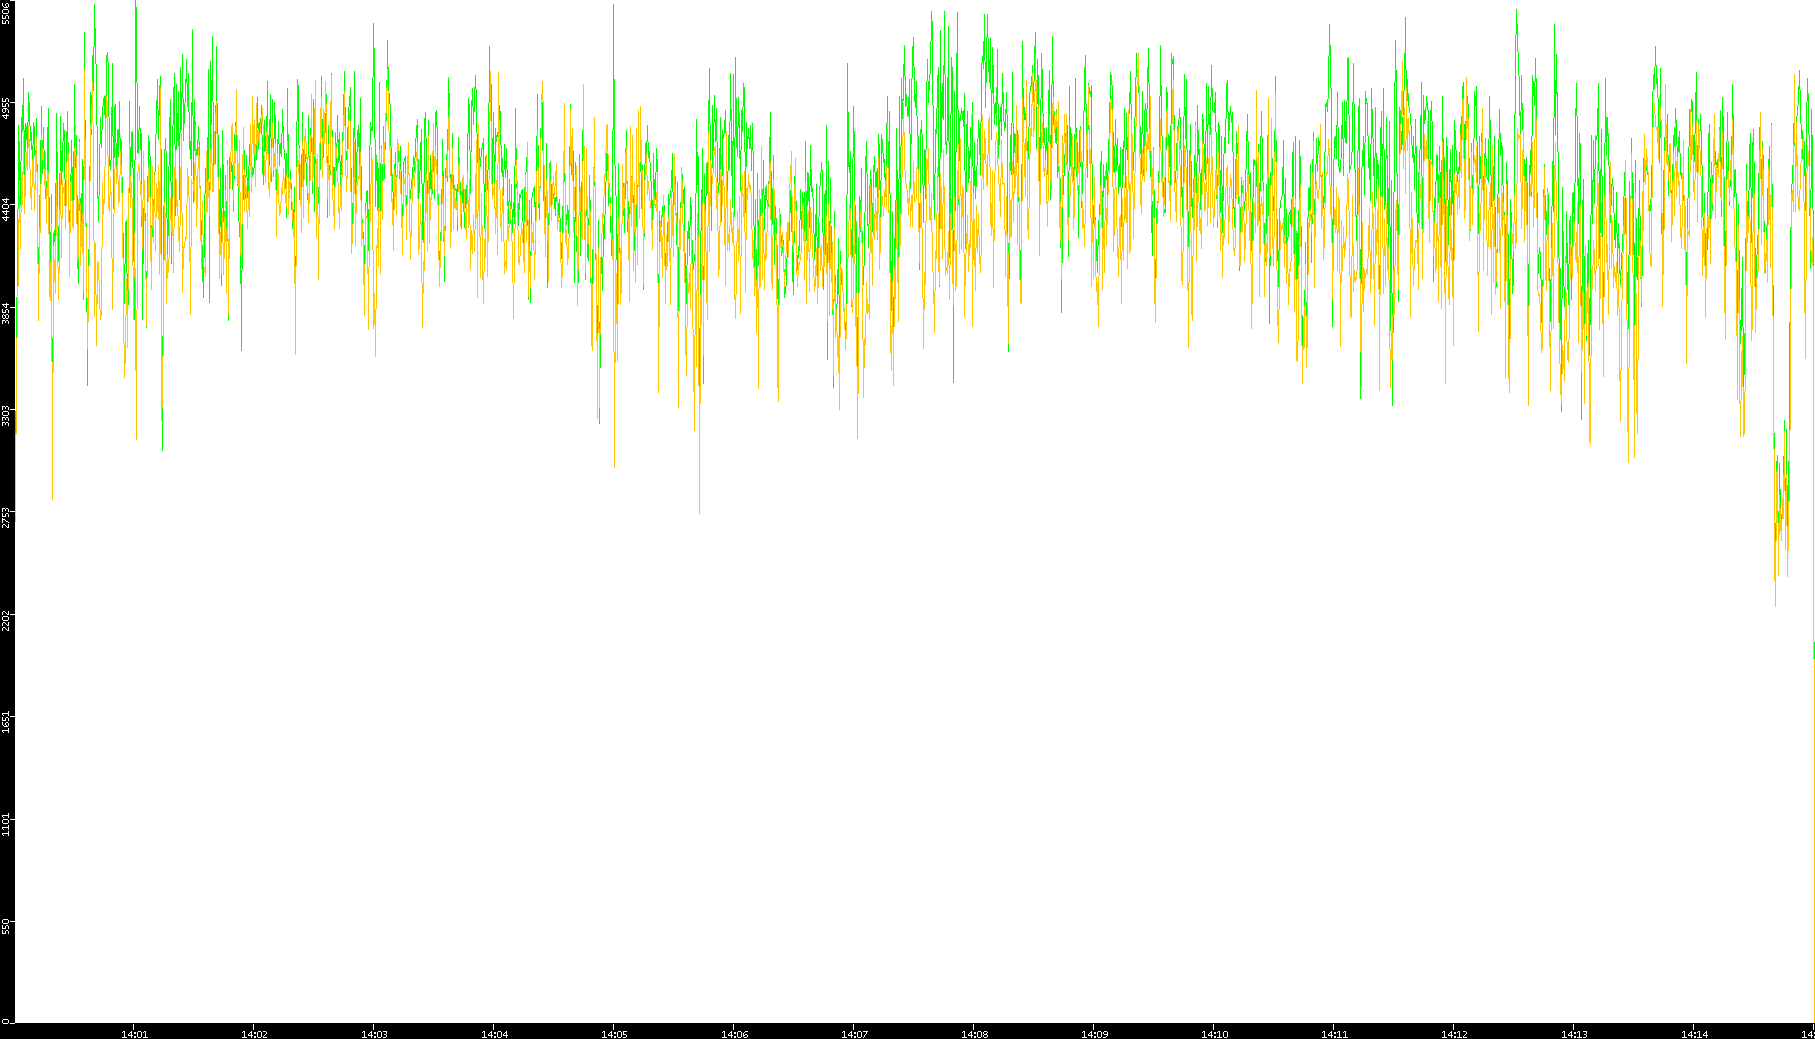The width and height of the screenshot is (1815, 1039).
Task: Click the 14:06 time axis label
Action: tap(734, 1034)
